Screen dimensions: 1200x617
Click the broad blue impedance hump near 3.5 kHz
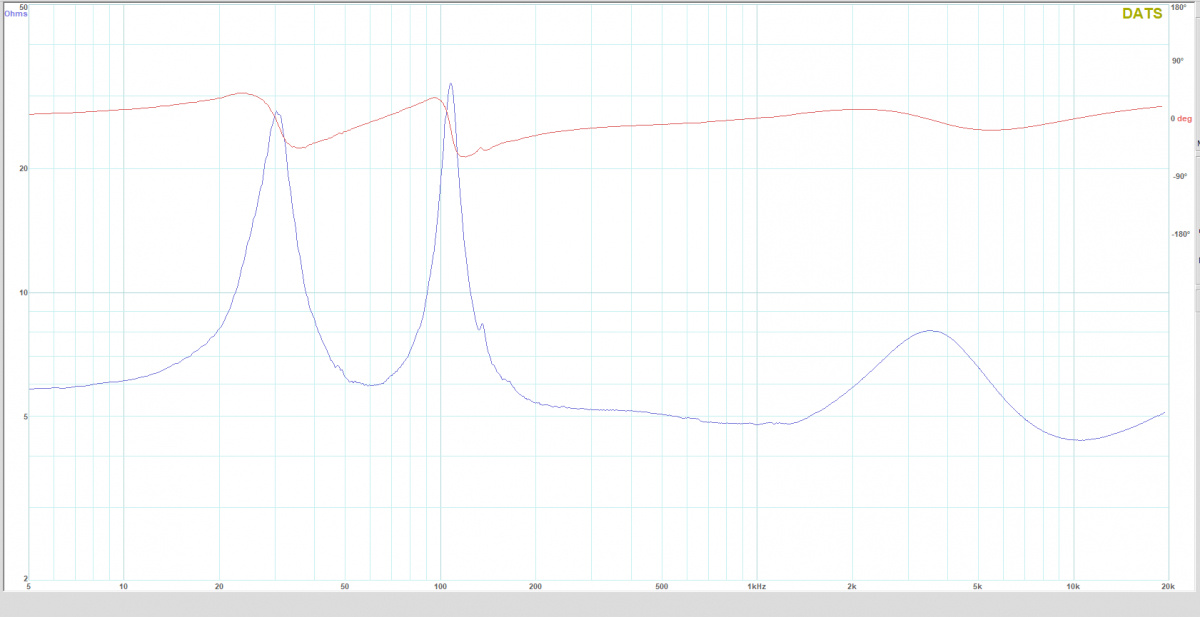(x=931, y=331)
